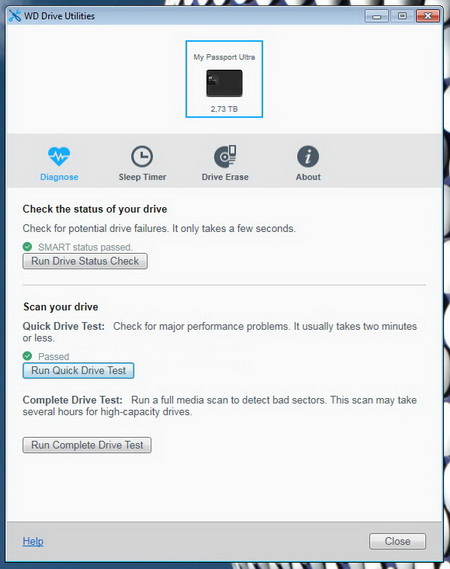Click the SMART status passed checkmark icon
The width and height of the screenshot is (450, 569).
click(x=27, y=247)
